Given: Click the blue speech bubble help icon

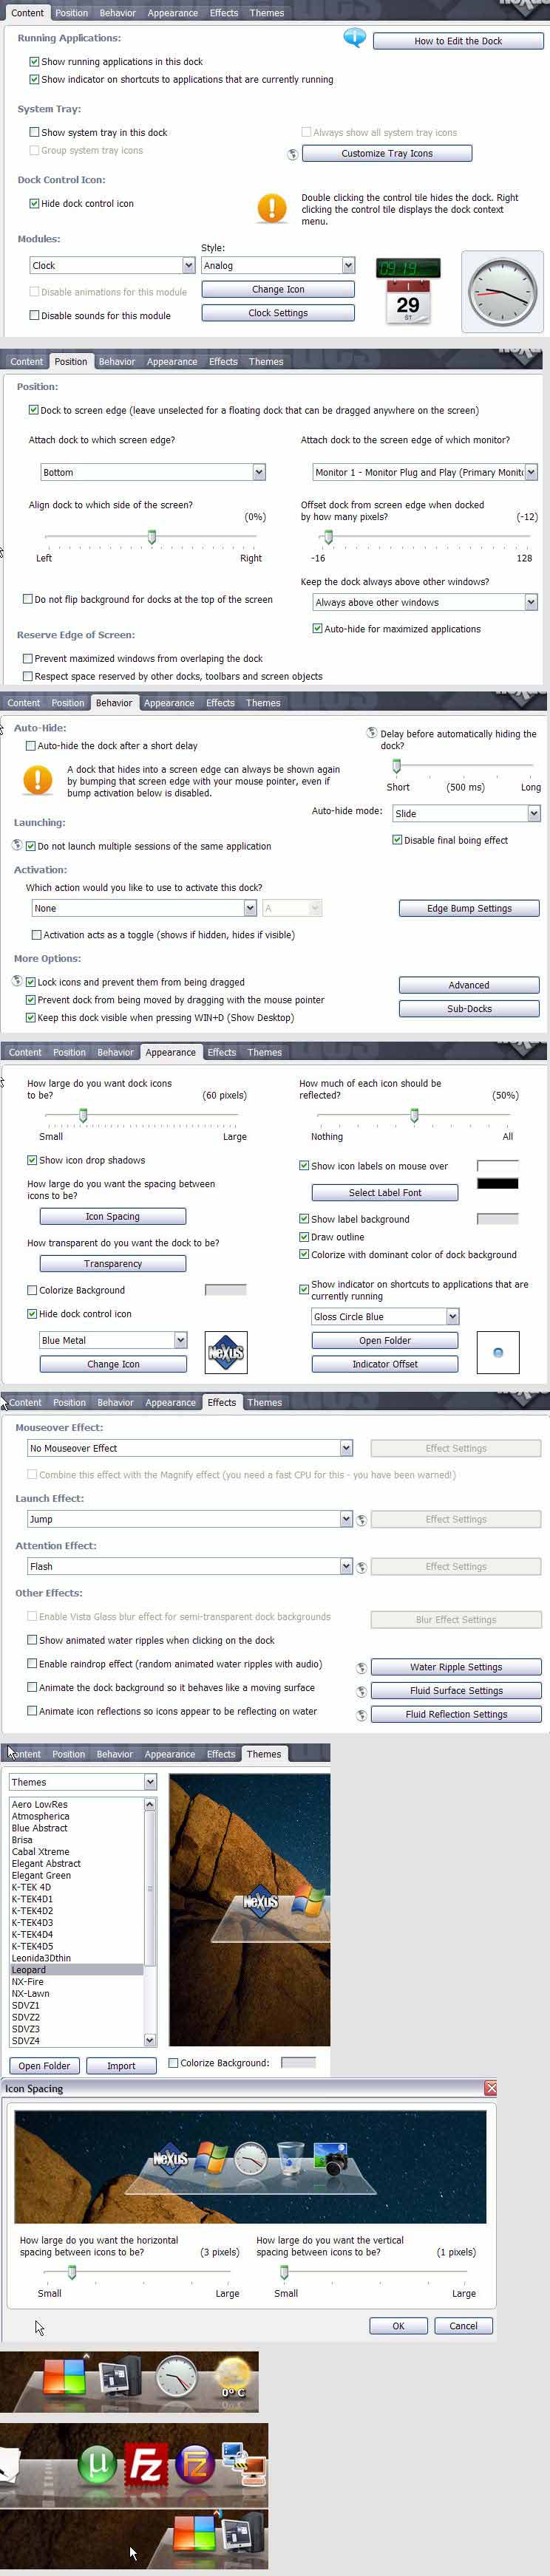Looking at the screenshot, I should click(x=354, y=38).
